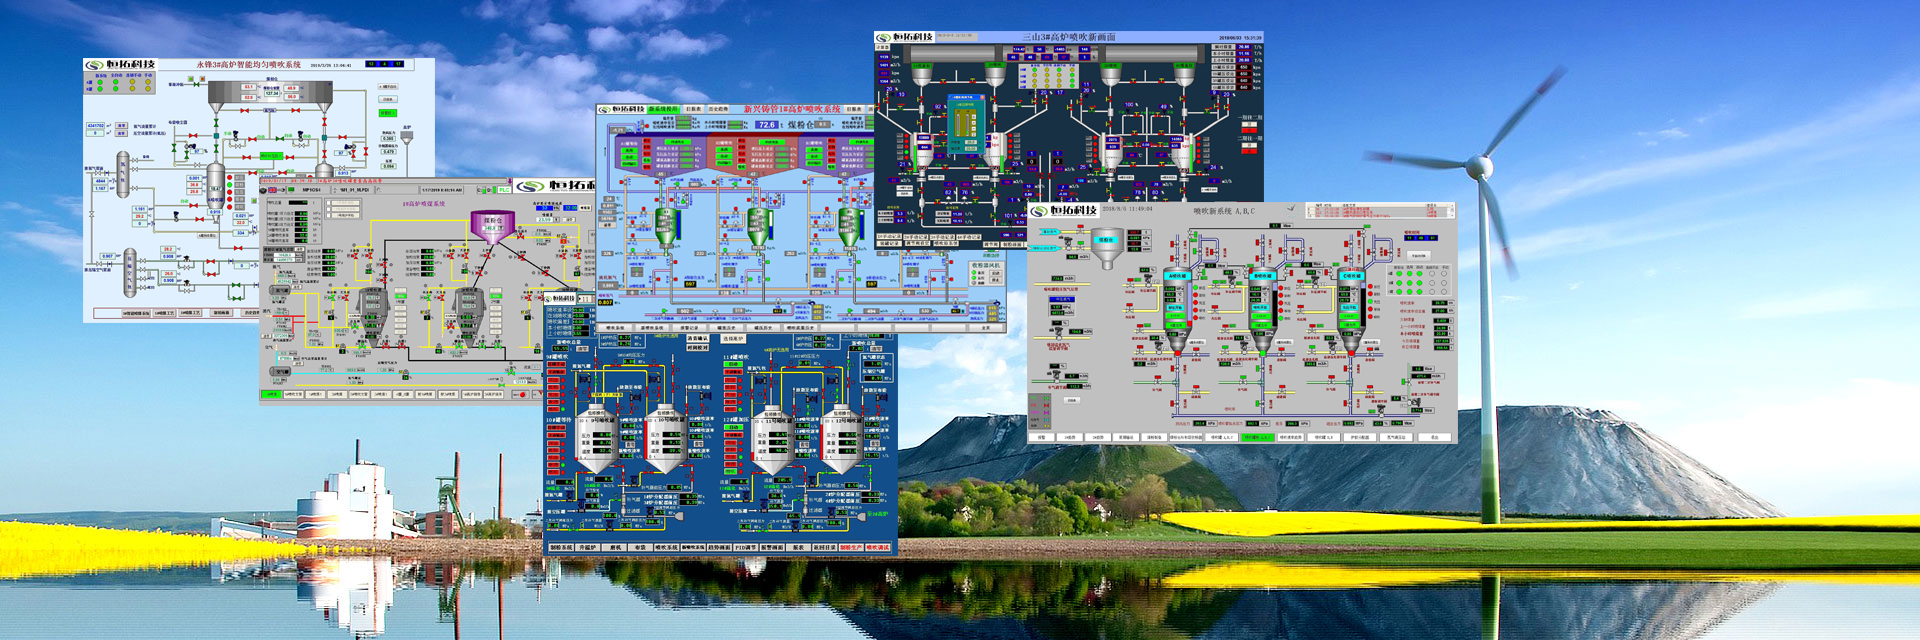
Task: Click 恒拓科技 logo in 新兴铸管 window
Action: click(621, 109)
